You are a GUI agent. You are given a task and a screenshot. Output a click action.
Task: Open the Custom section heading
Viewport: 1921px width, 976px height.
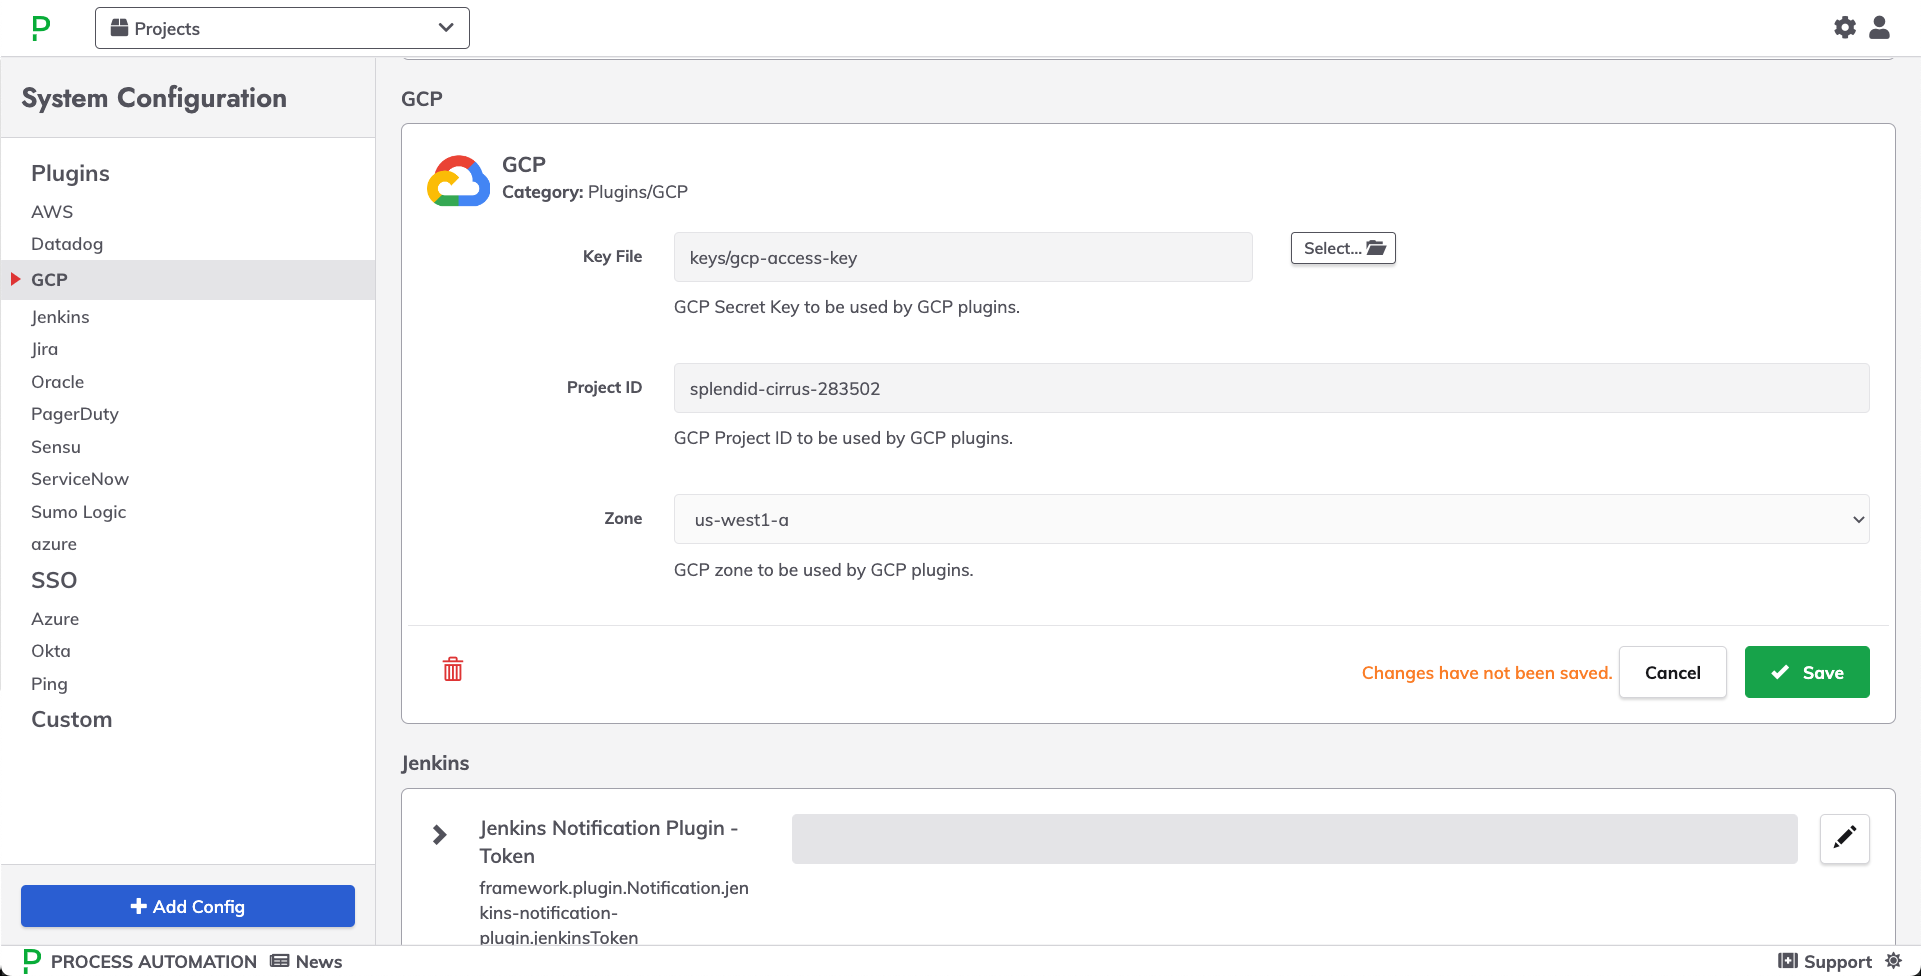click(x=71, y=719)
